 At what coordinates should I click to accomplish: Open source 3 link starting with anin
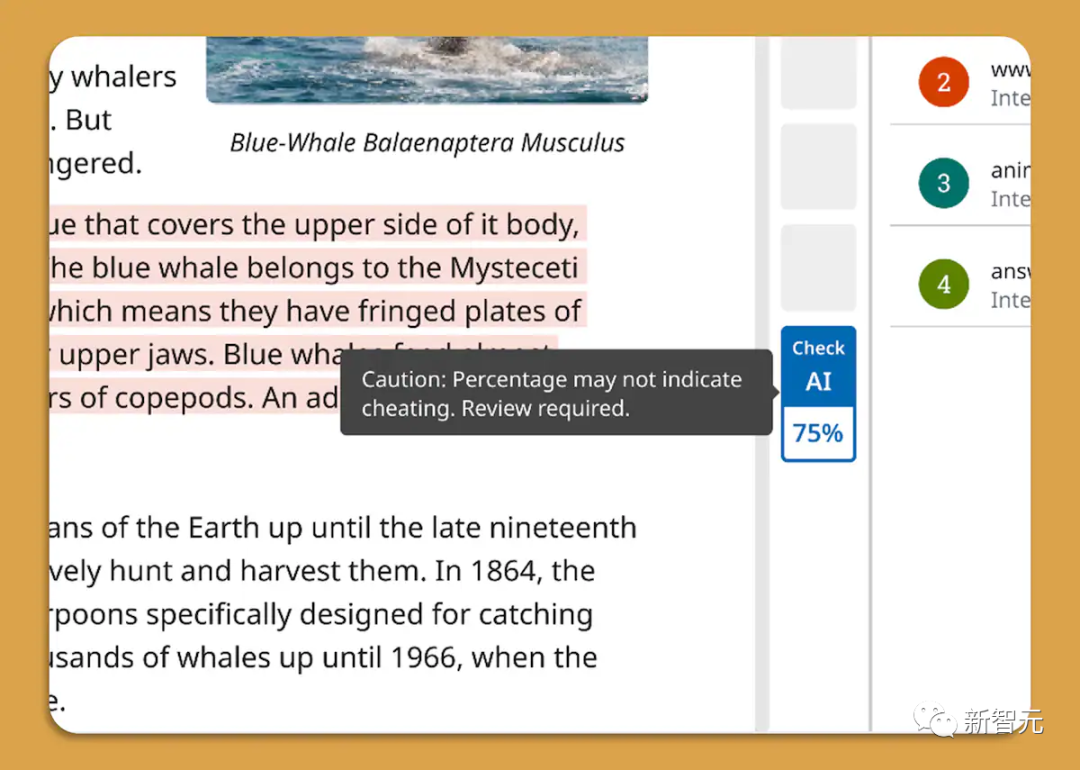click(1009, 171)
